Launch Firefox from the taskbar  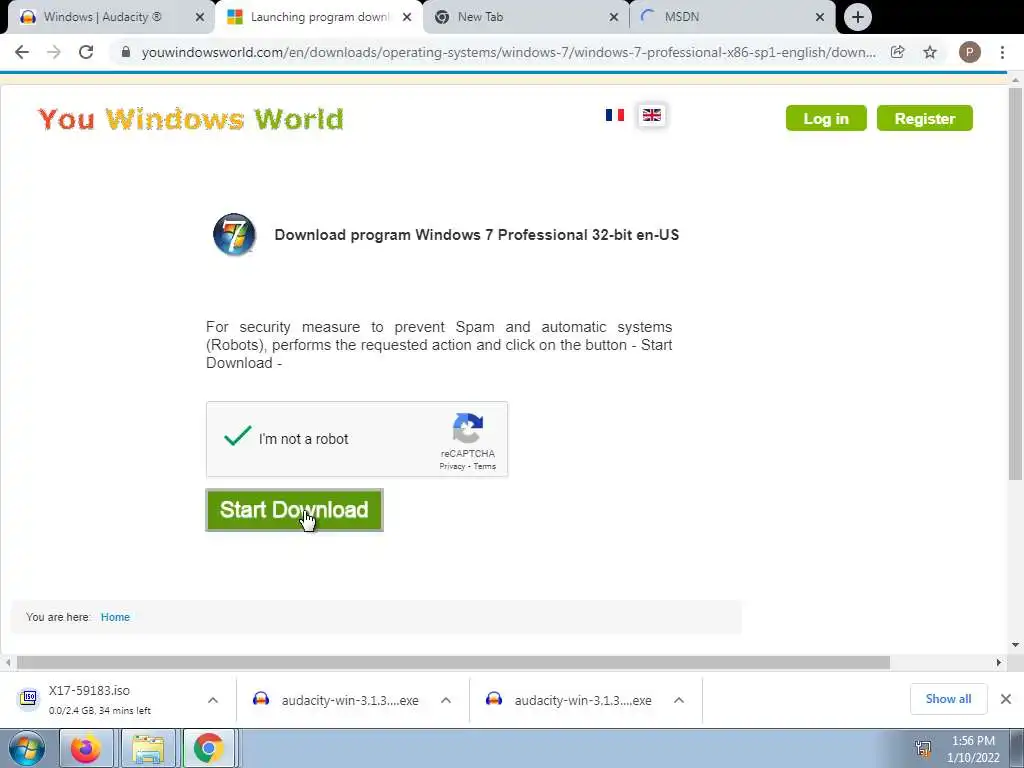click(x=86, y=748)
